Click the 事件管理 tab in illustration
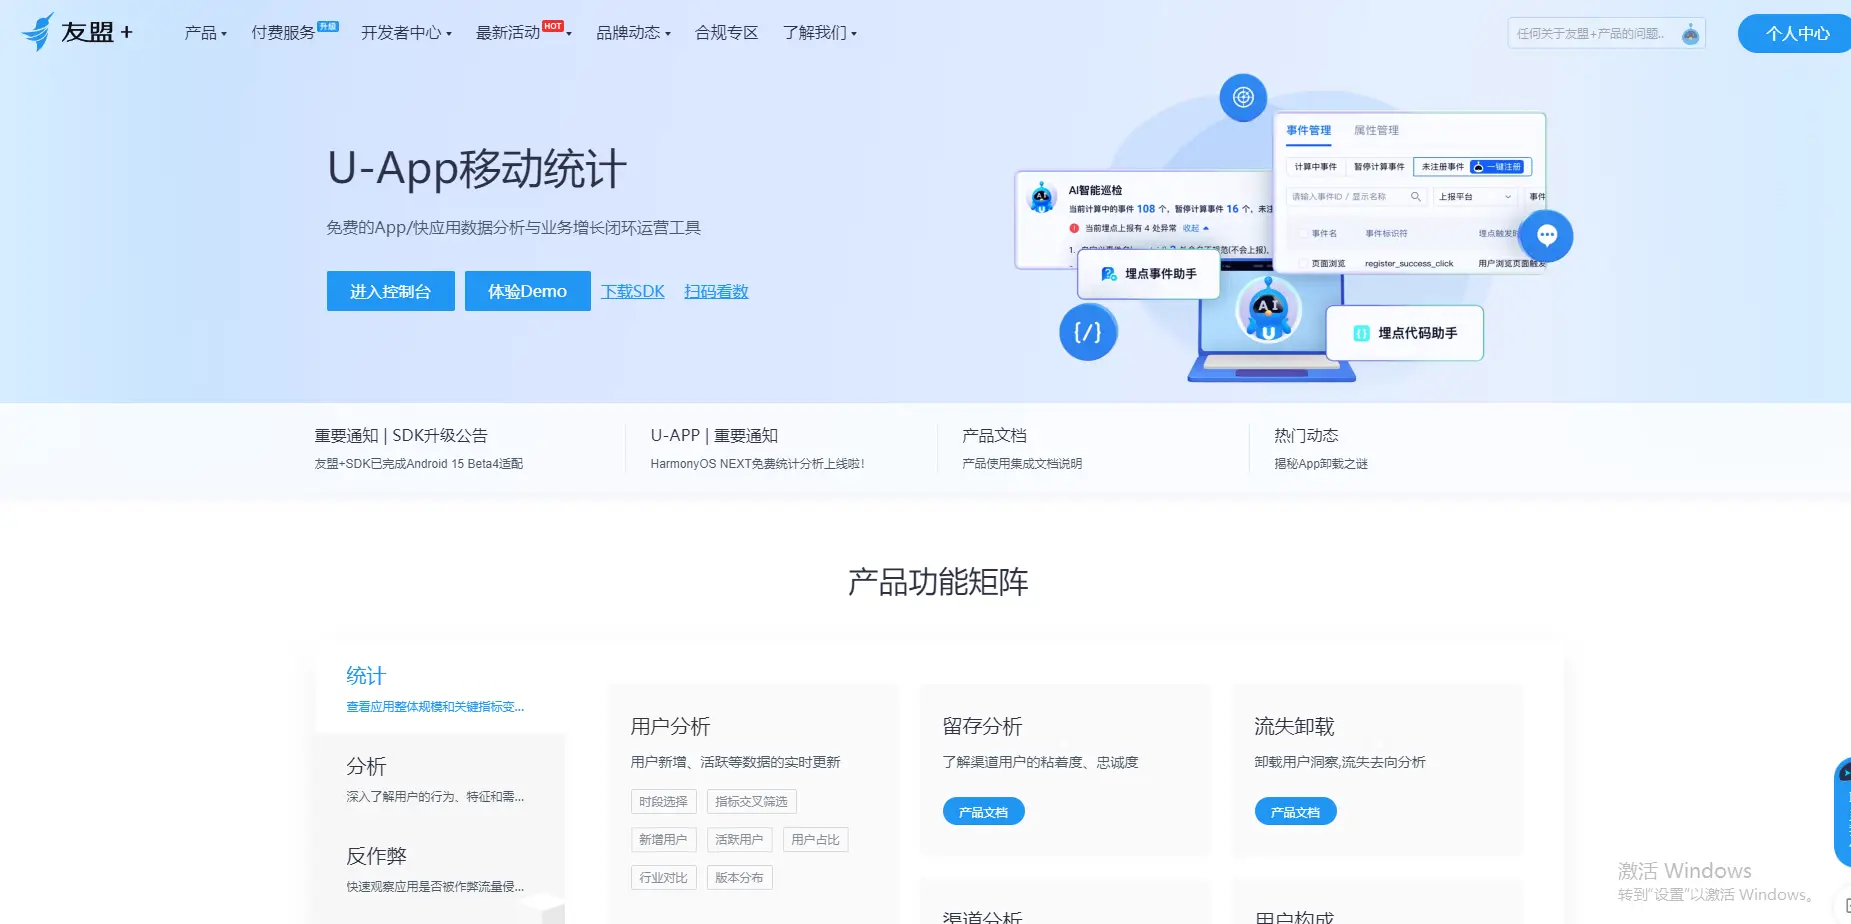1851x924 pixels. 1308,131
